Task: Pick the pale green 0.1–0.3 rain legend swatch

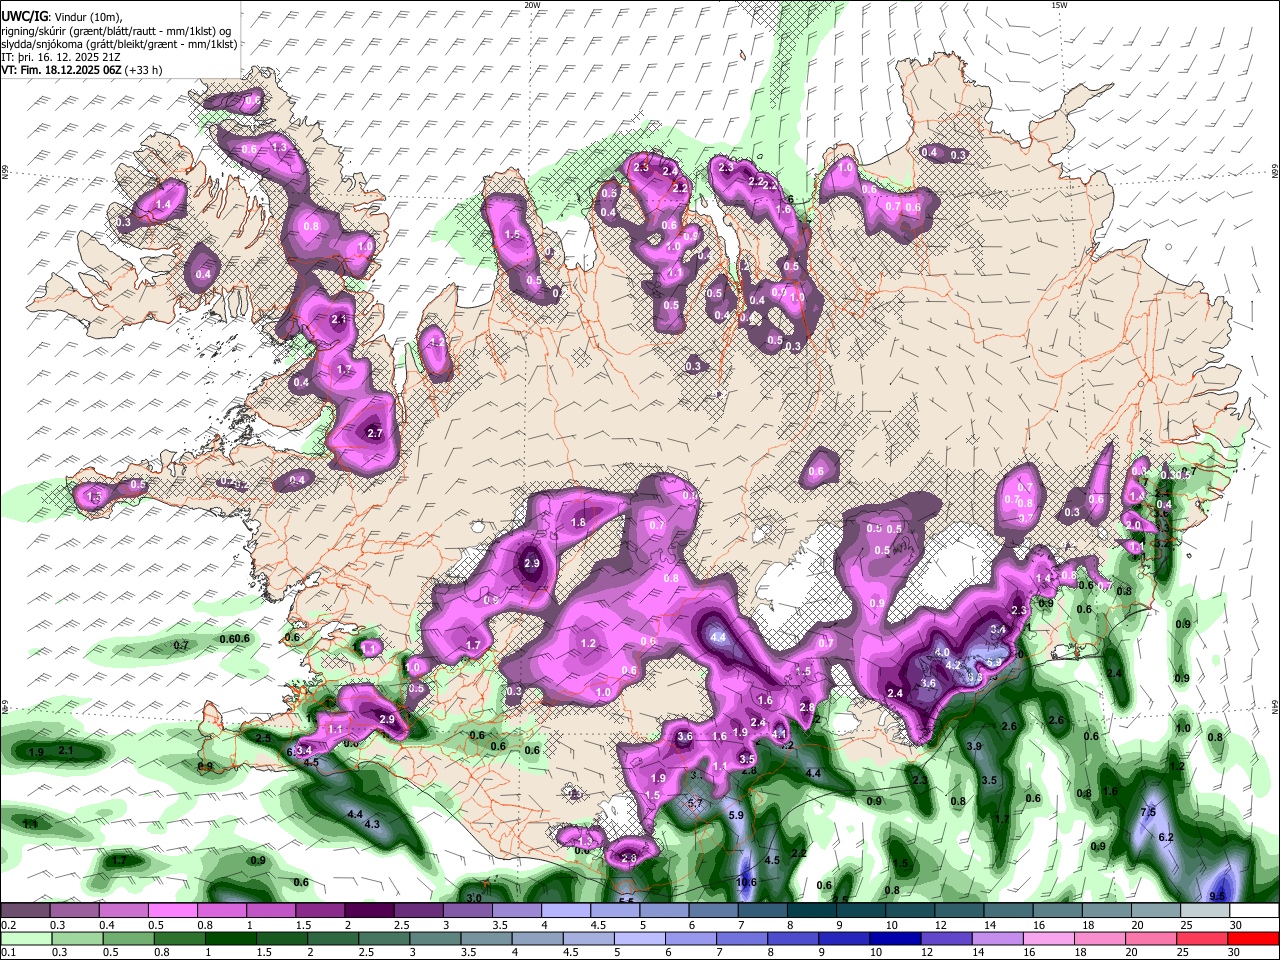Action: pyautogui.click(x=25, y=938)
